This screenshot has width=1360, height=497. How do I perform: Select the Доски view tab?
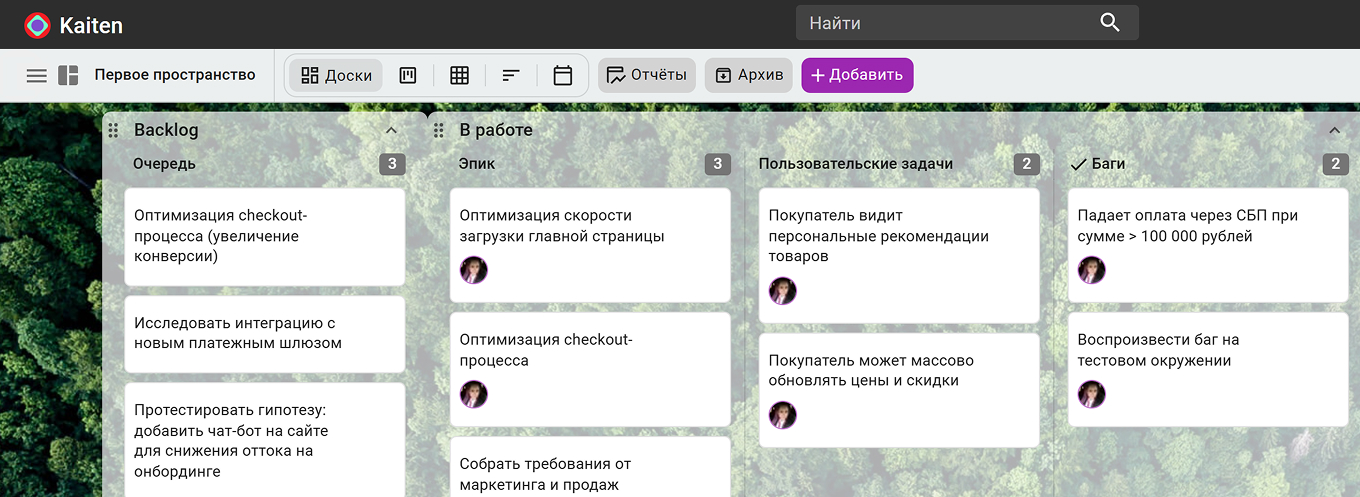[x=336, y=75]
